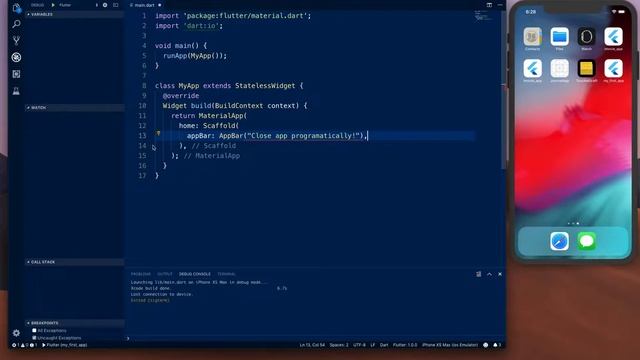Change LF end-of-line sequence
640x360 pixels.
coord(373,345)
